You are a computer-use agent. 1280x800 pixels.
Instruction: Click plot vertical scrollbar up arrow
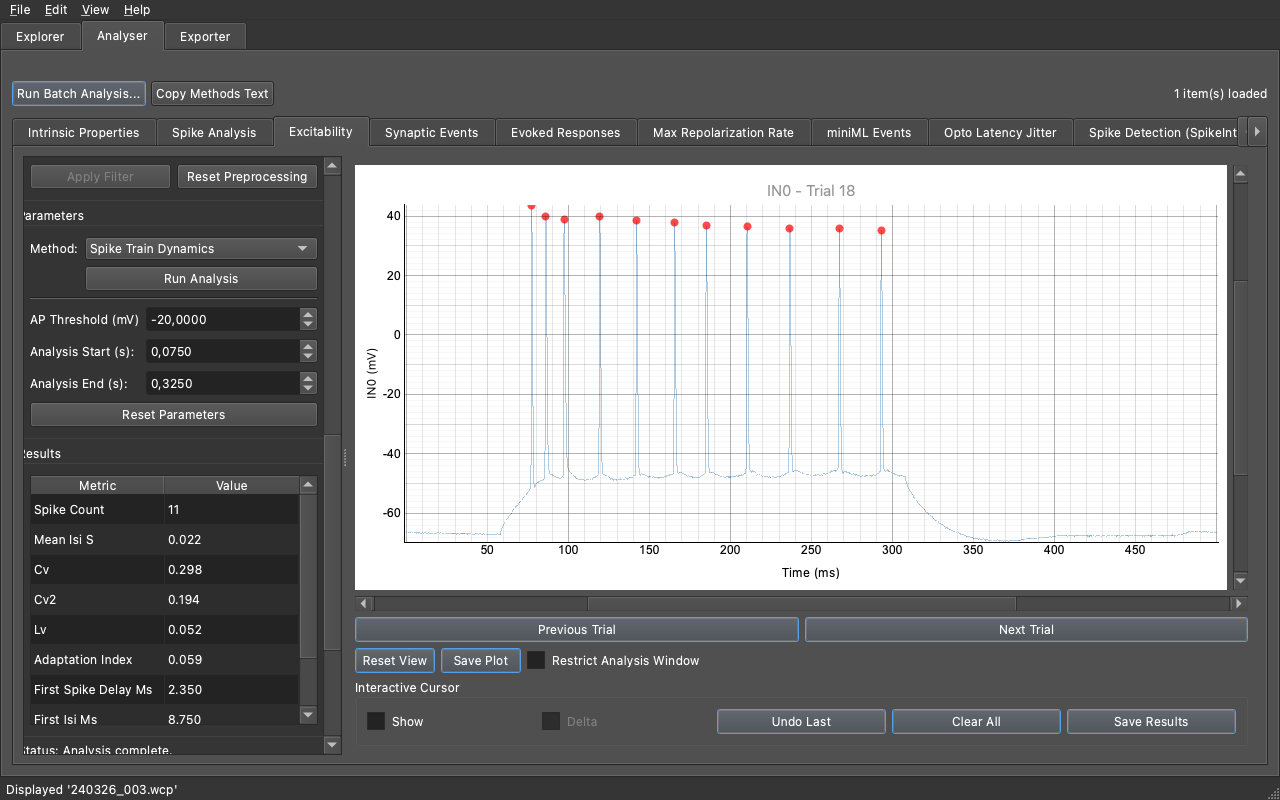point(1241,174)
